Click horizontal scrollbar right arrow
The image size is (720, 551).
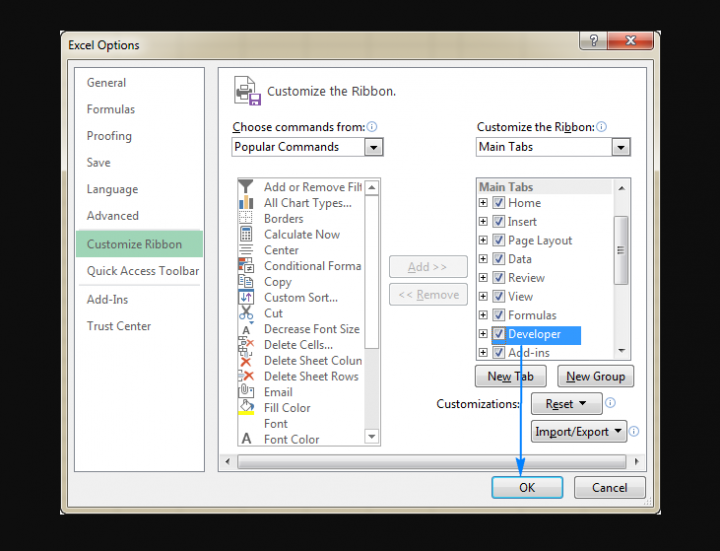[636, 461]
